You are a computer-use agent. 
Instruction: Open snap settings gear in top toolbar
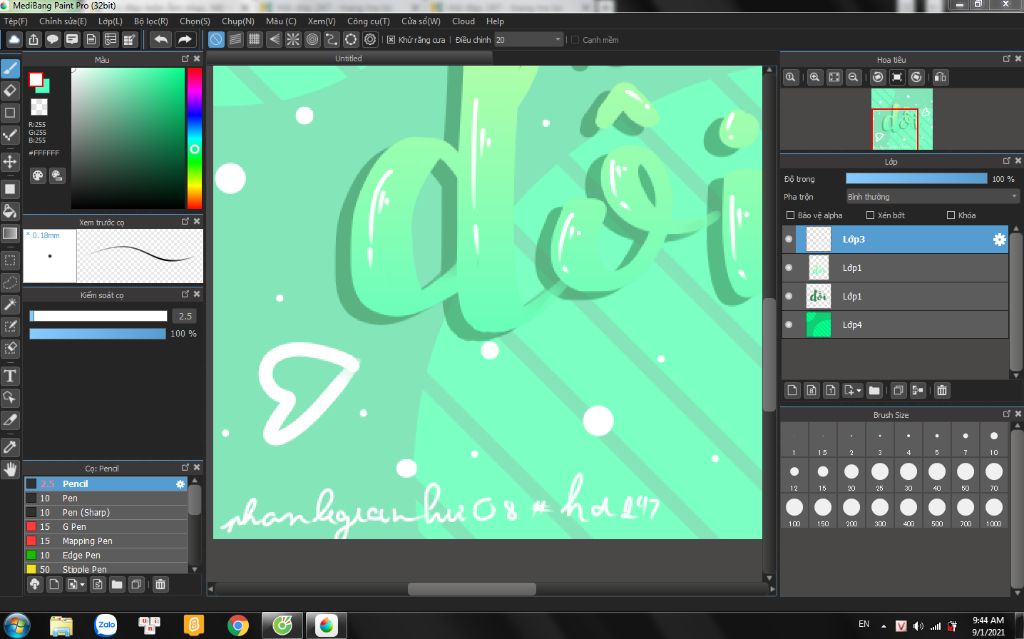pos(370,40)
